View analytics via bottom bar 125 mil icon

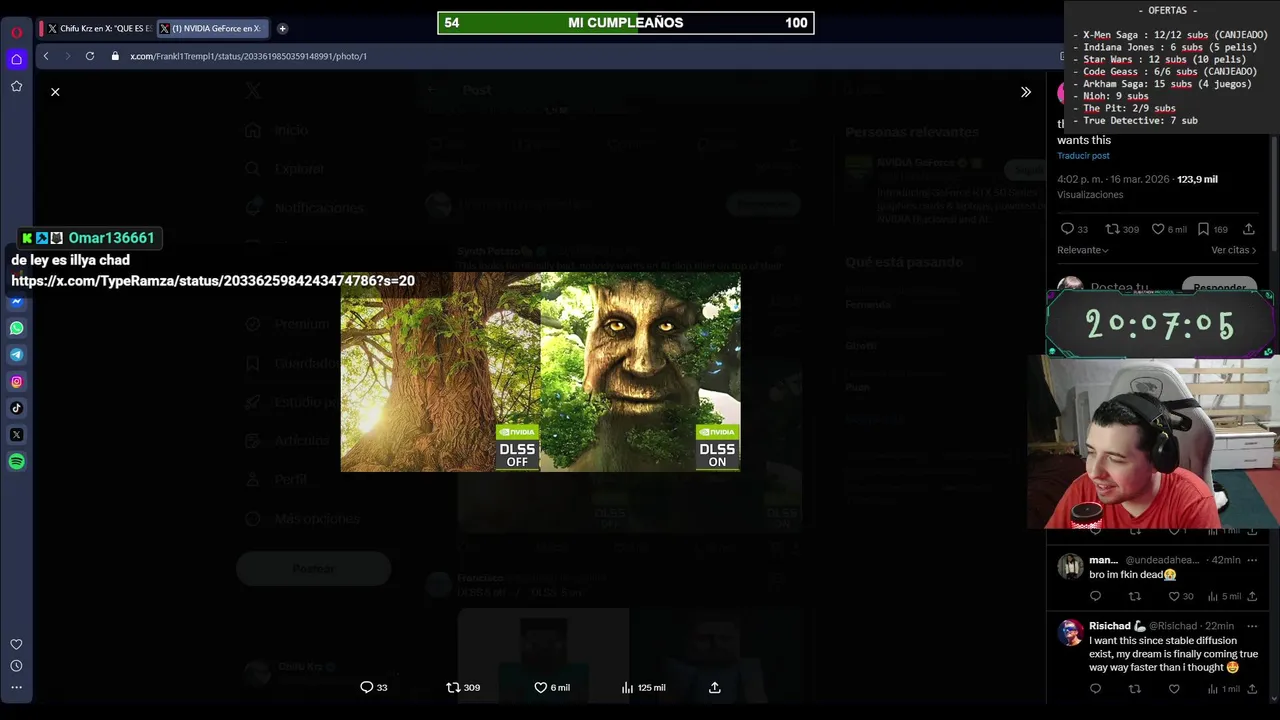(x=643, y=688)
